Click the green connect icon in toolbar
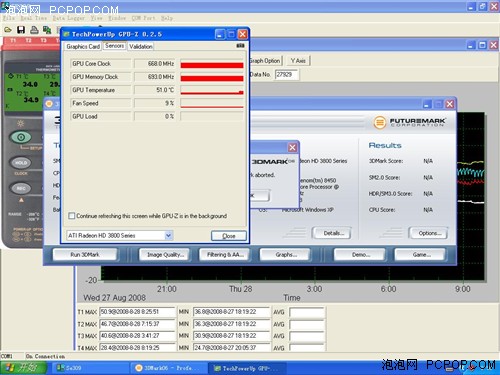This screenshot has height=375, width=500. pyautogui.click(x=47, y=30)
